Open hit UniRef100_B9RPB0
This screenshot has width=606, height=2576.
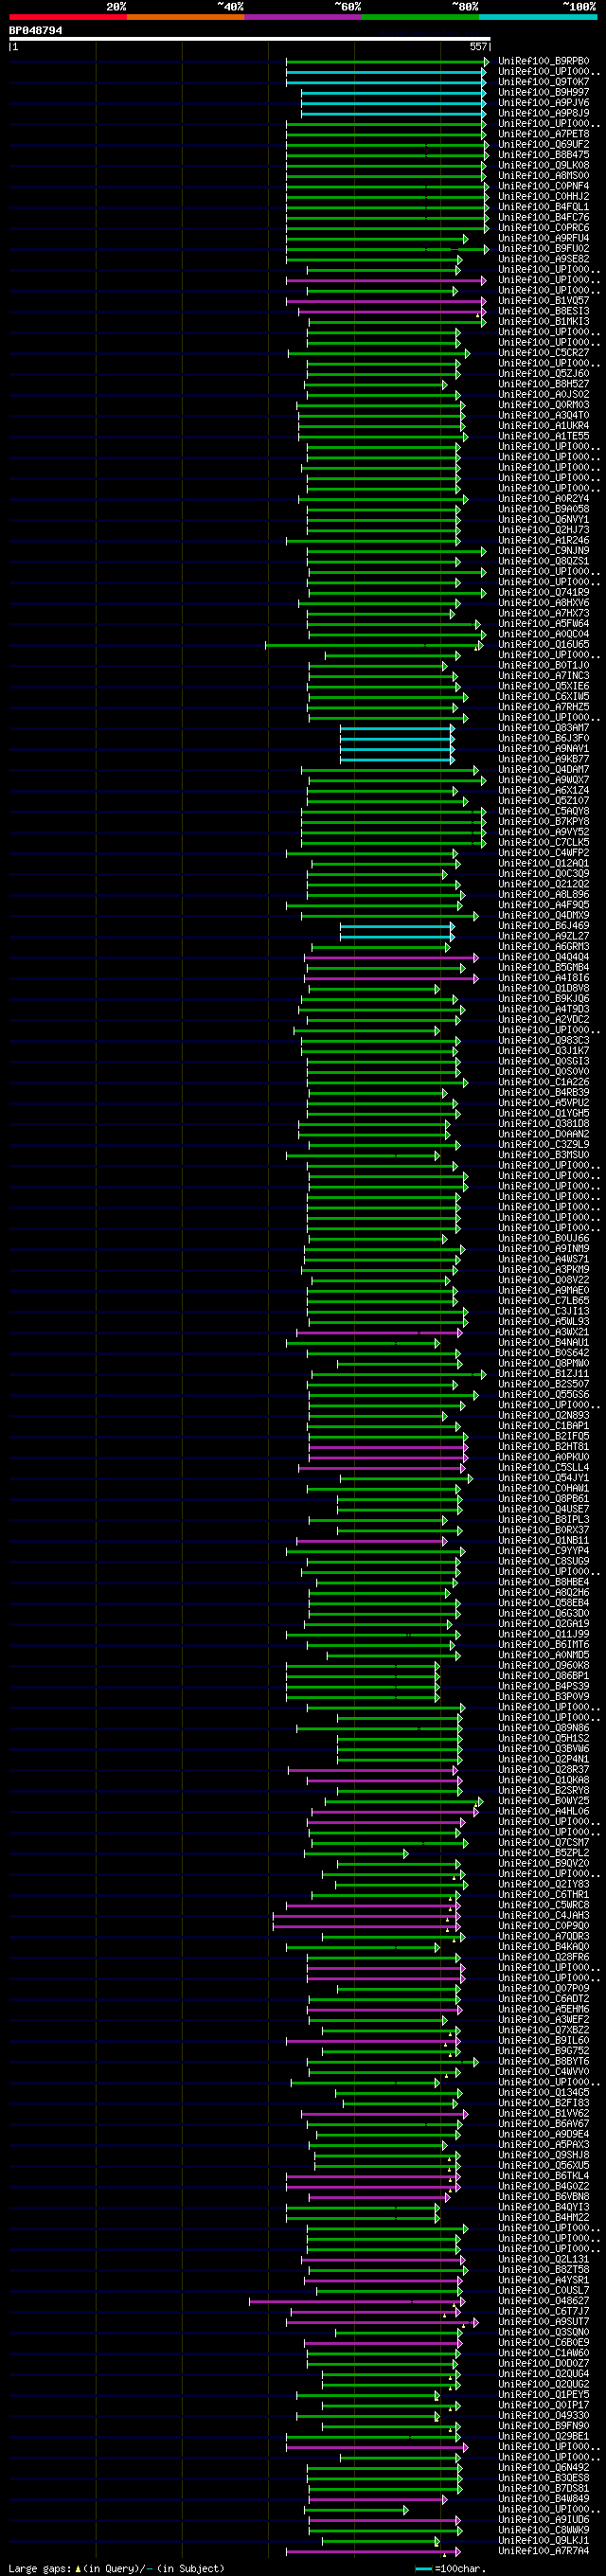[x=544, y=61]
